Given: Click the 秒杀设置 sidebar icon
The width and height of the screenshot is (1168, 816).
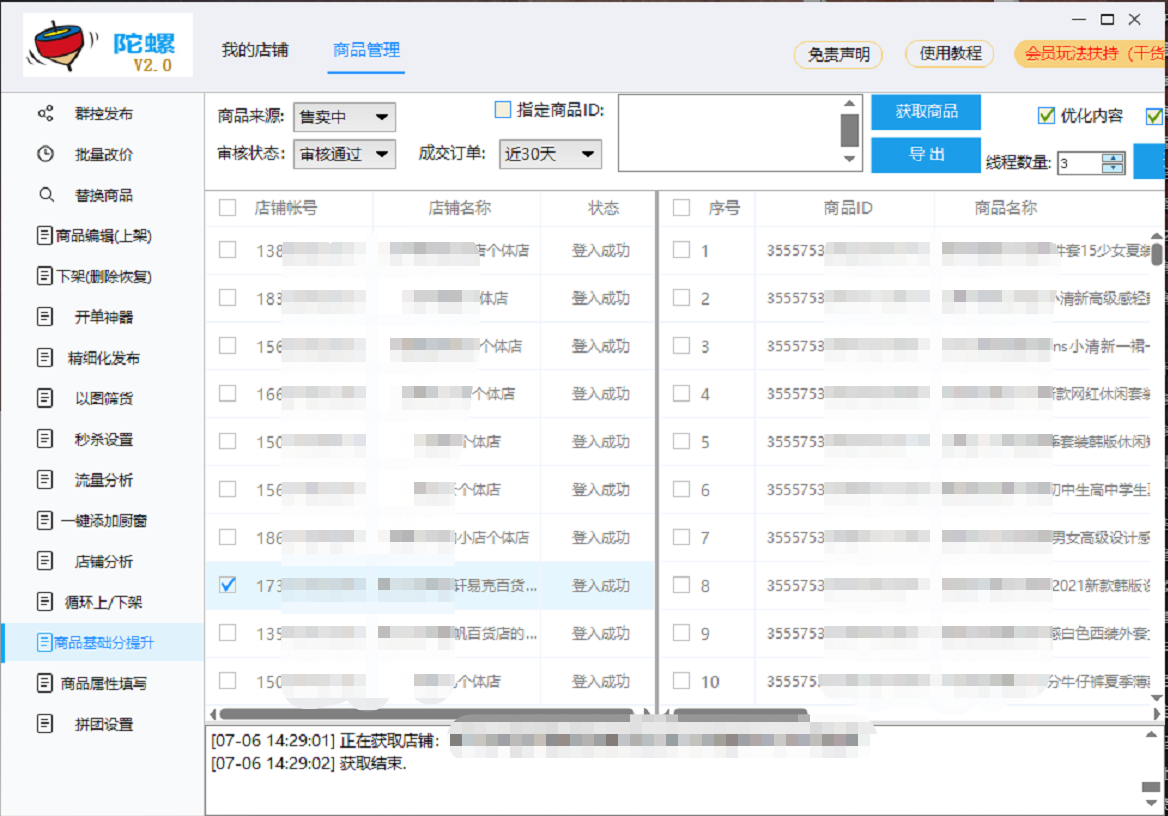Looking at the screenshot, I should (x=45, y=439).
